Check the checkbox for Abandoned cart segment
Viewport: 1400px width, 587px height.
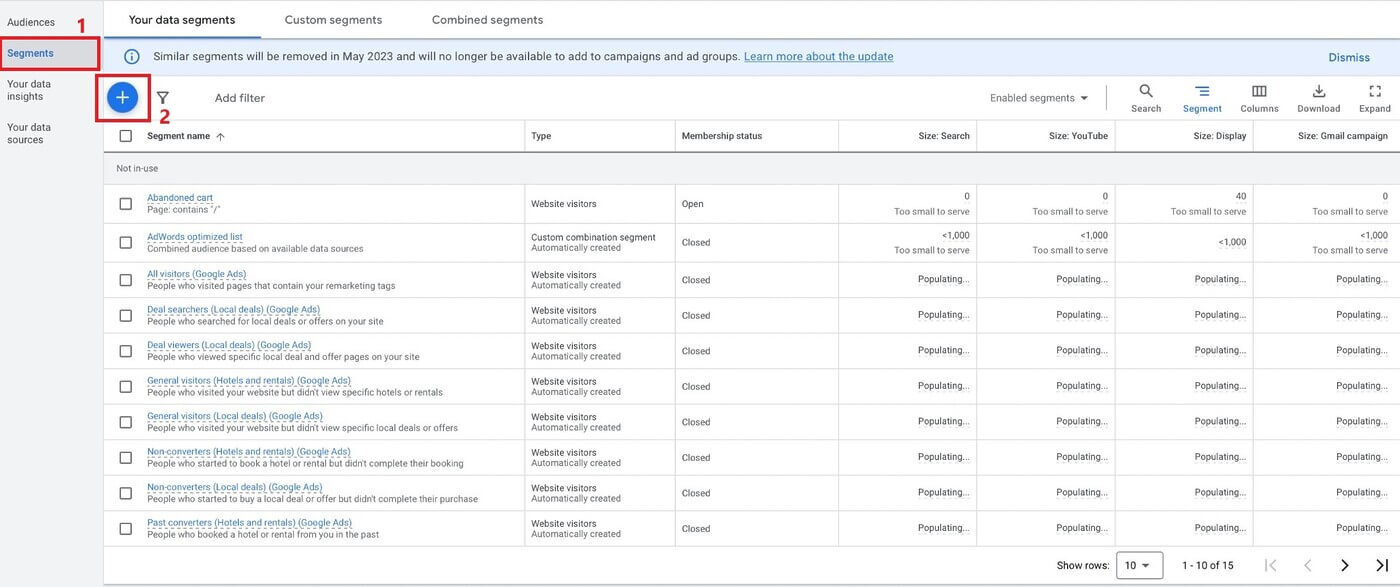[x=125, y=203]
